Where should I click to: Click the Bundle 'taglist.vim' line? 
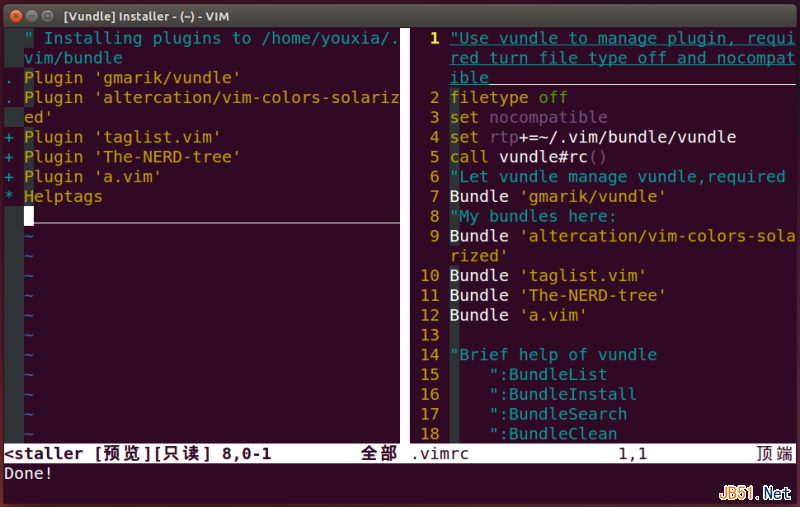(548, 276)
